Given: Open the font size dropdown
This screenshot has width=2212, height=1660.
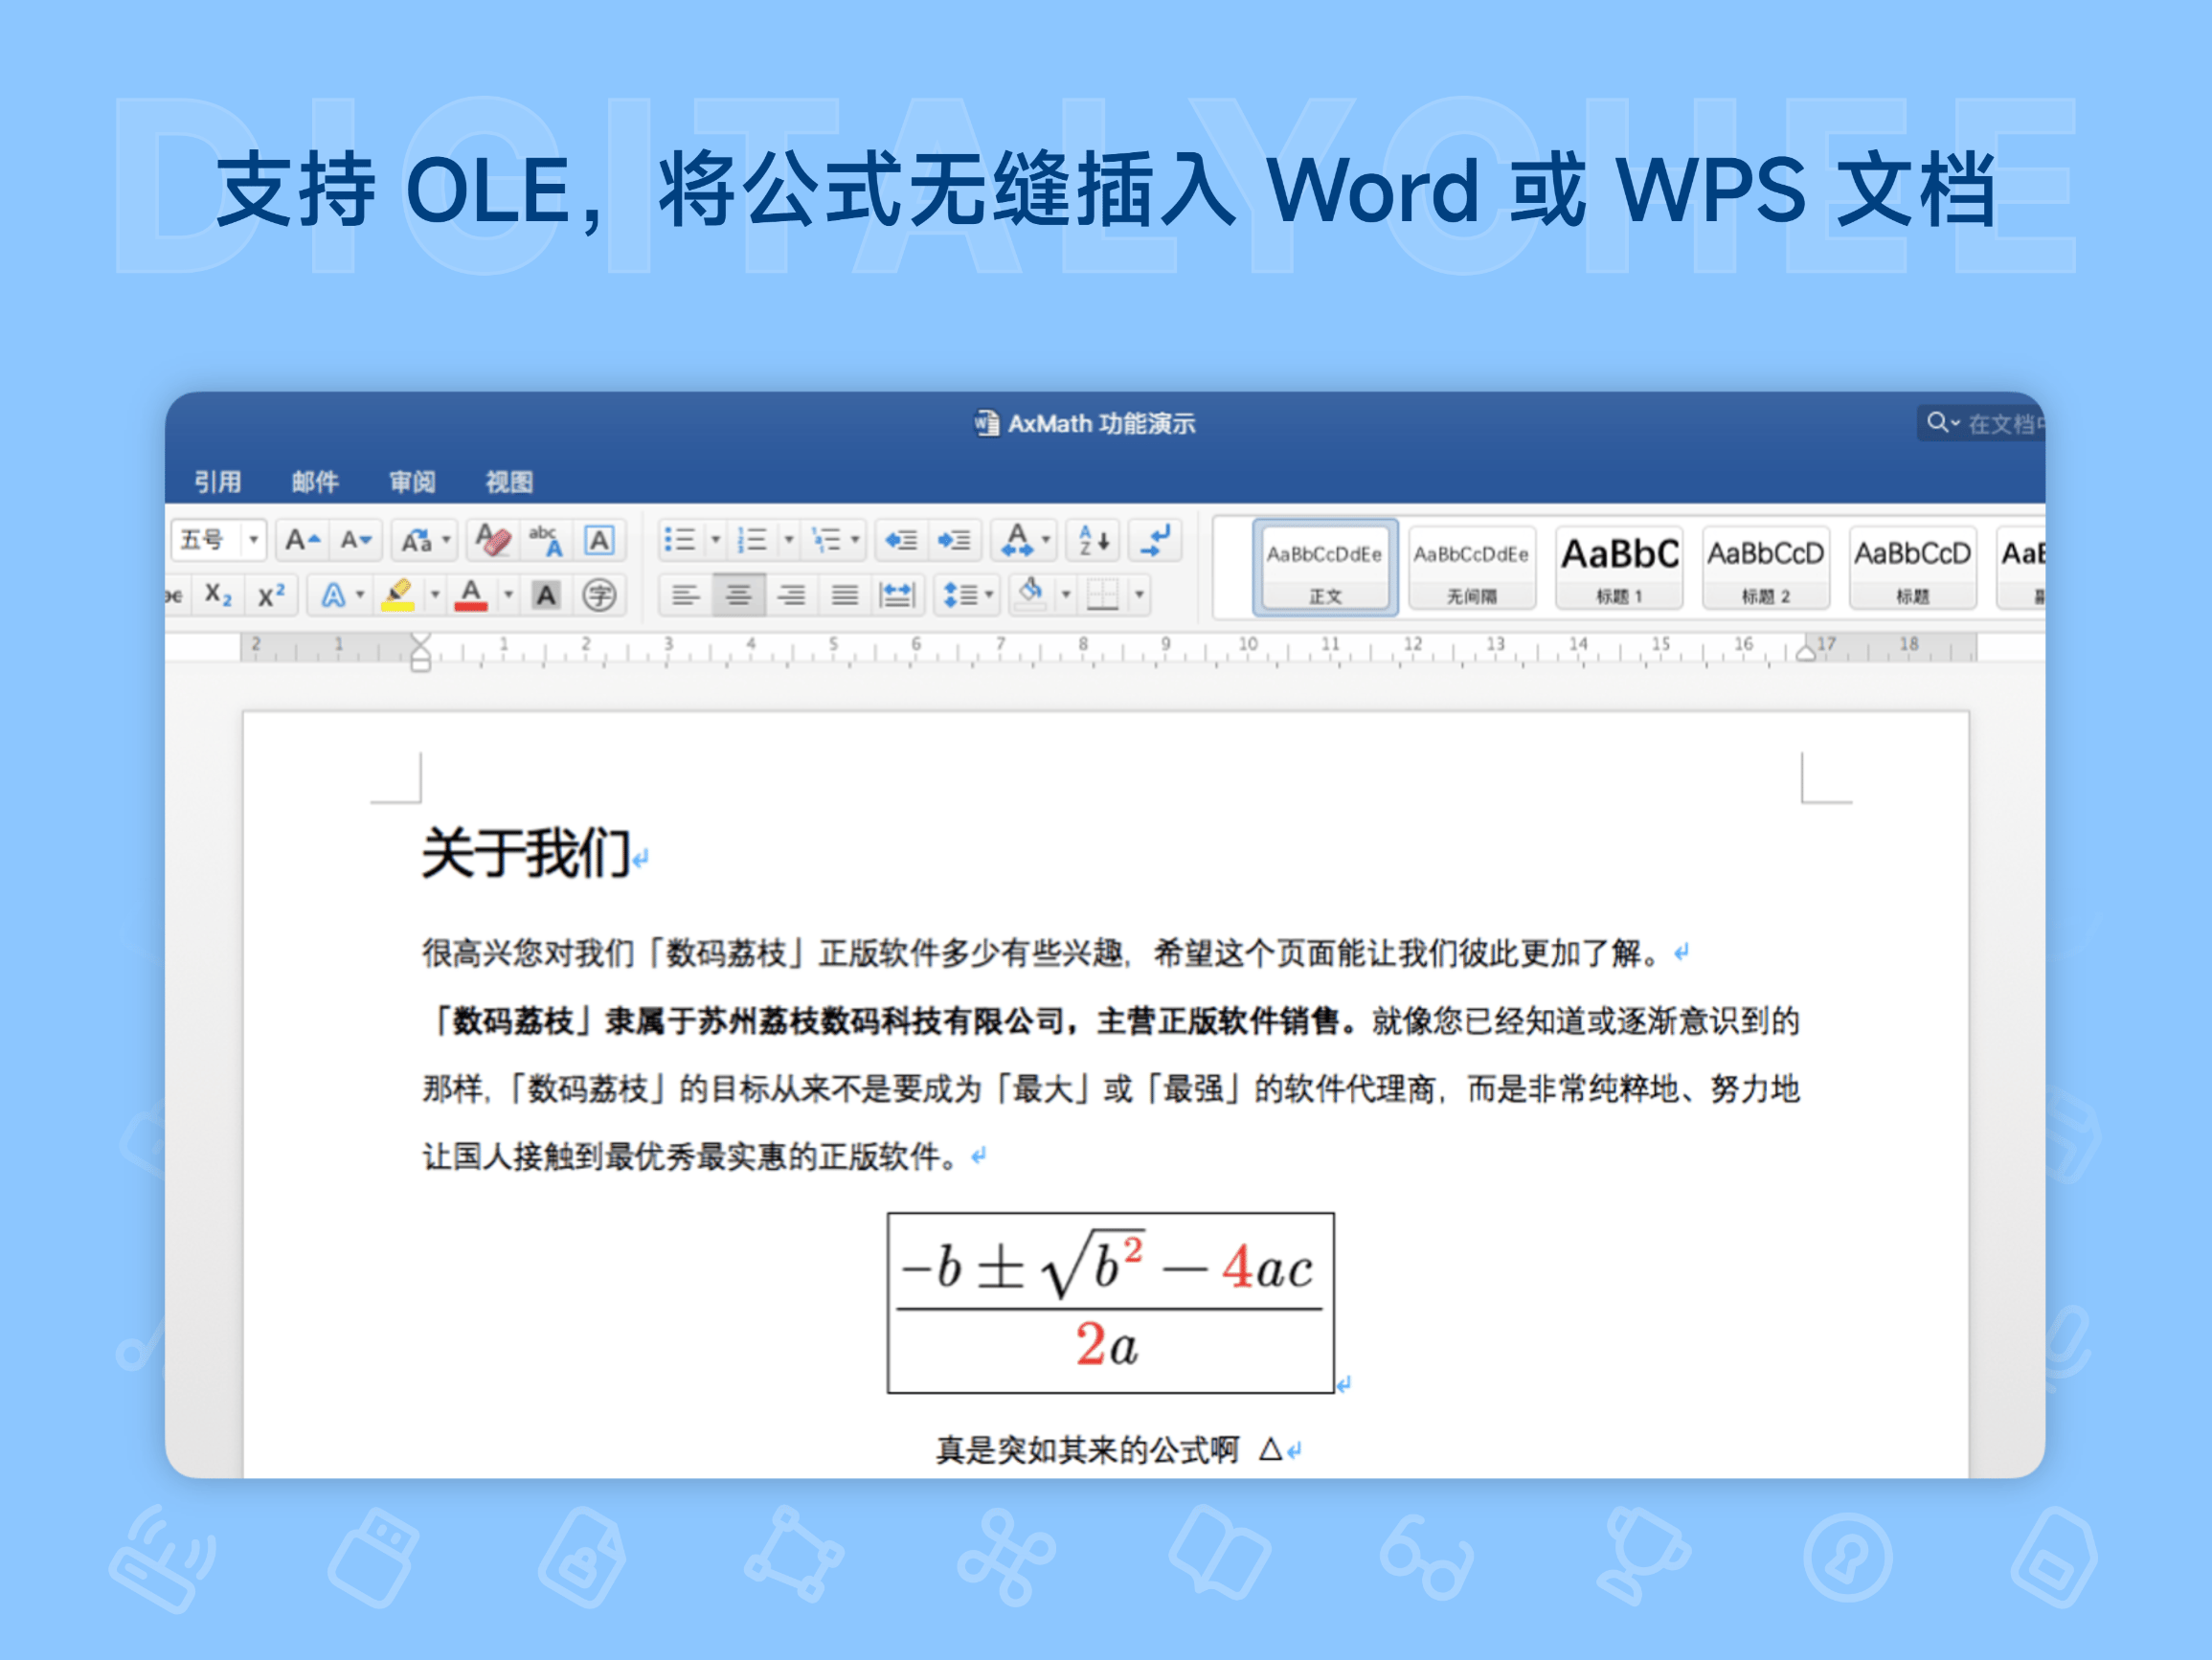Looking at the screenshot, I should tap(254, 541).
